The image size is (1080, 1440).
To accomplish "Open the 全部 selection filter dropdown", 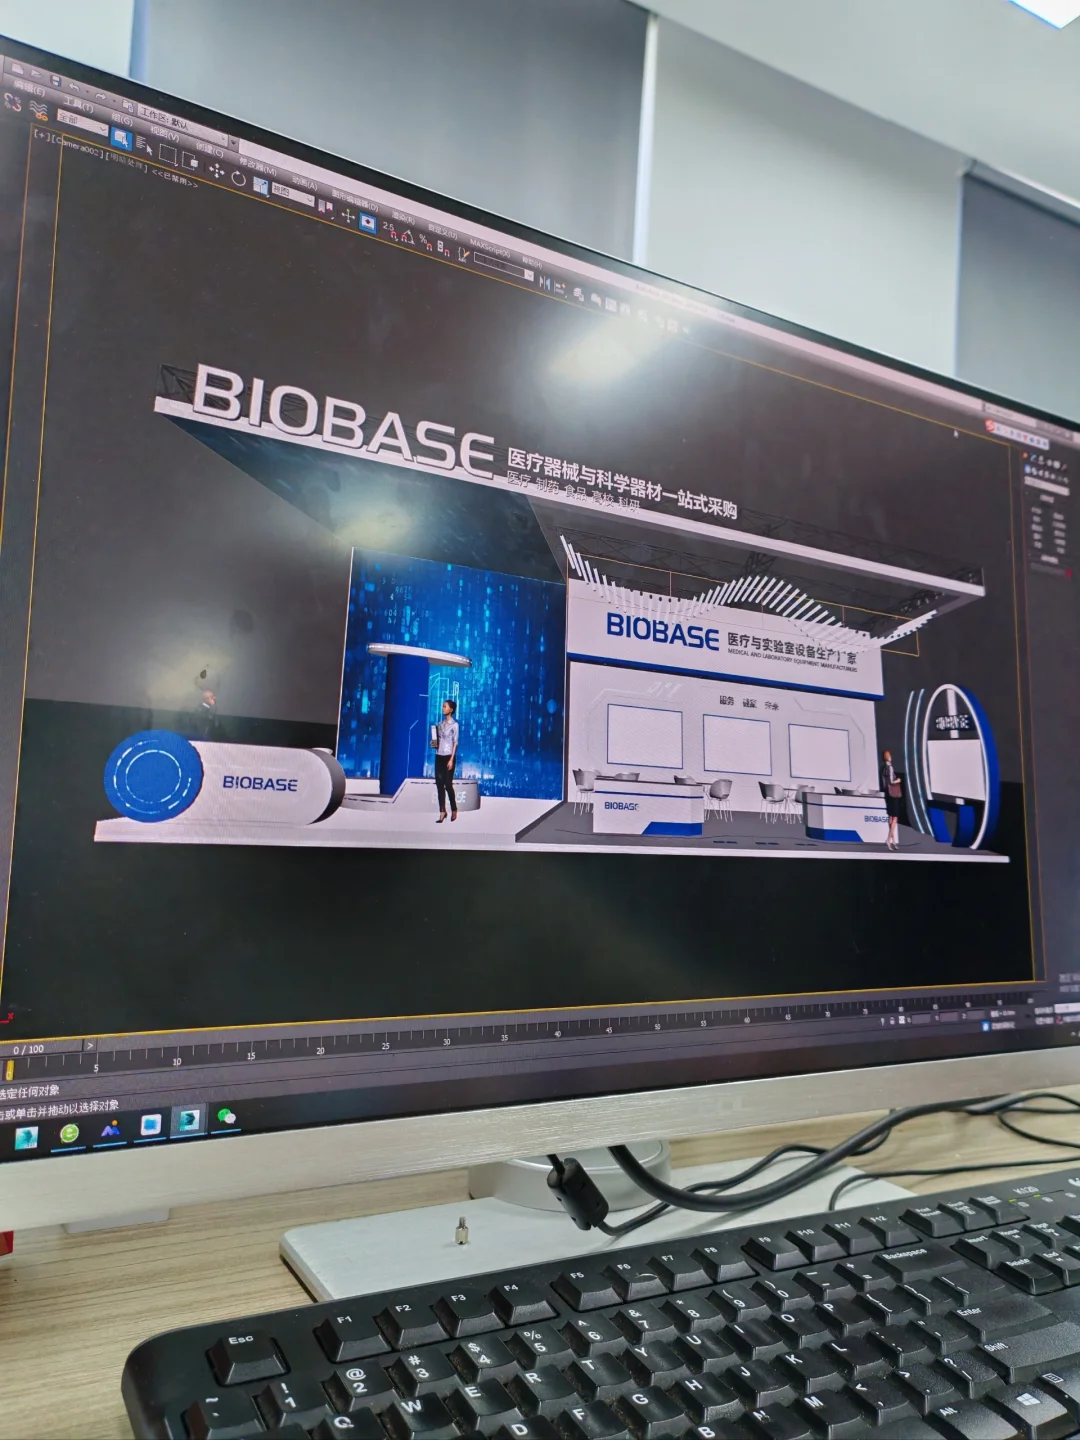I will (82, 122).
